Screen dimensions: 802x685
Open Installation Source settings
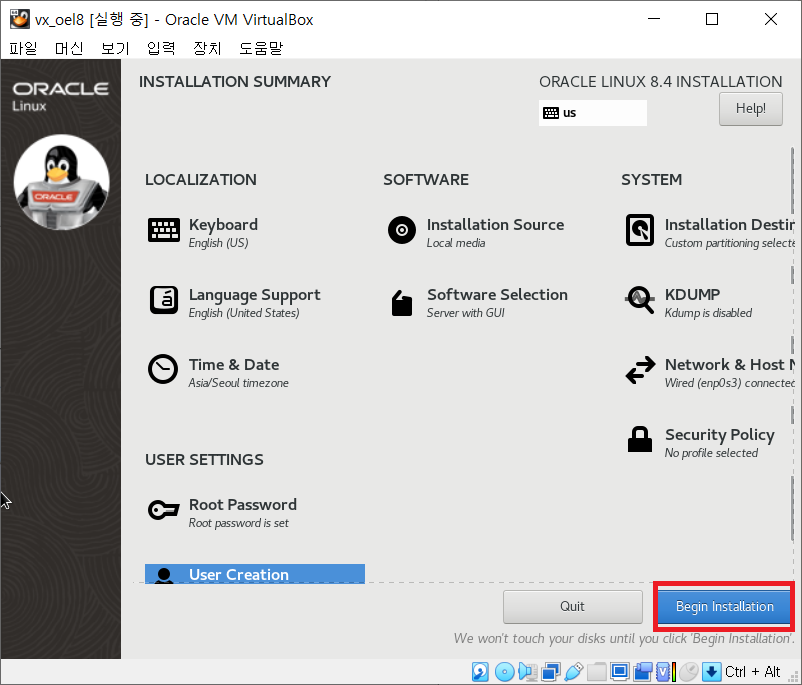click(x=476, y=232)
